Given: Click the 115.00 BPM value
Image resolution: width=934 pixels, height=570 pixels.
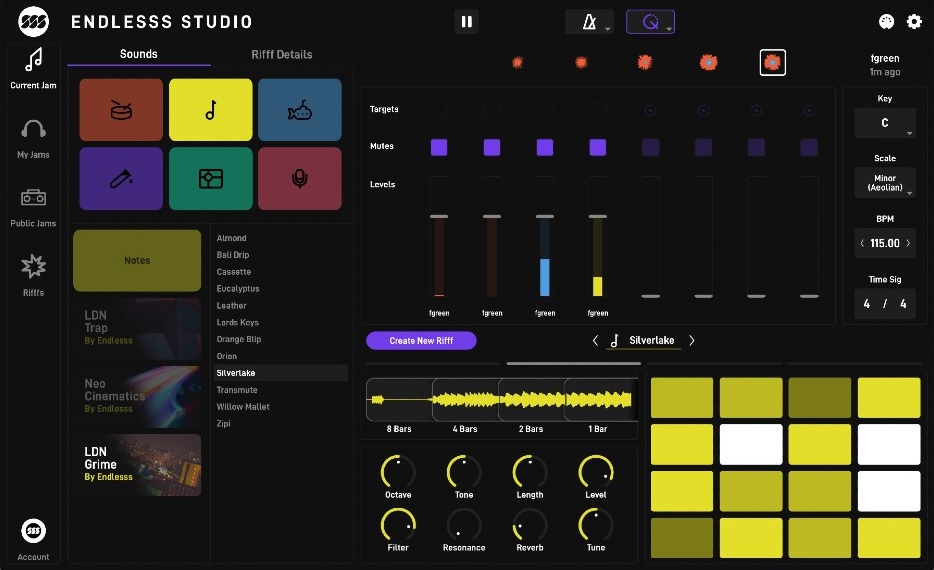Looking at the screenshot, I should point(885,243).
